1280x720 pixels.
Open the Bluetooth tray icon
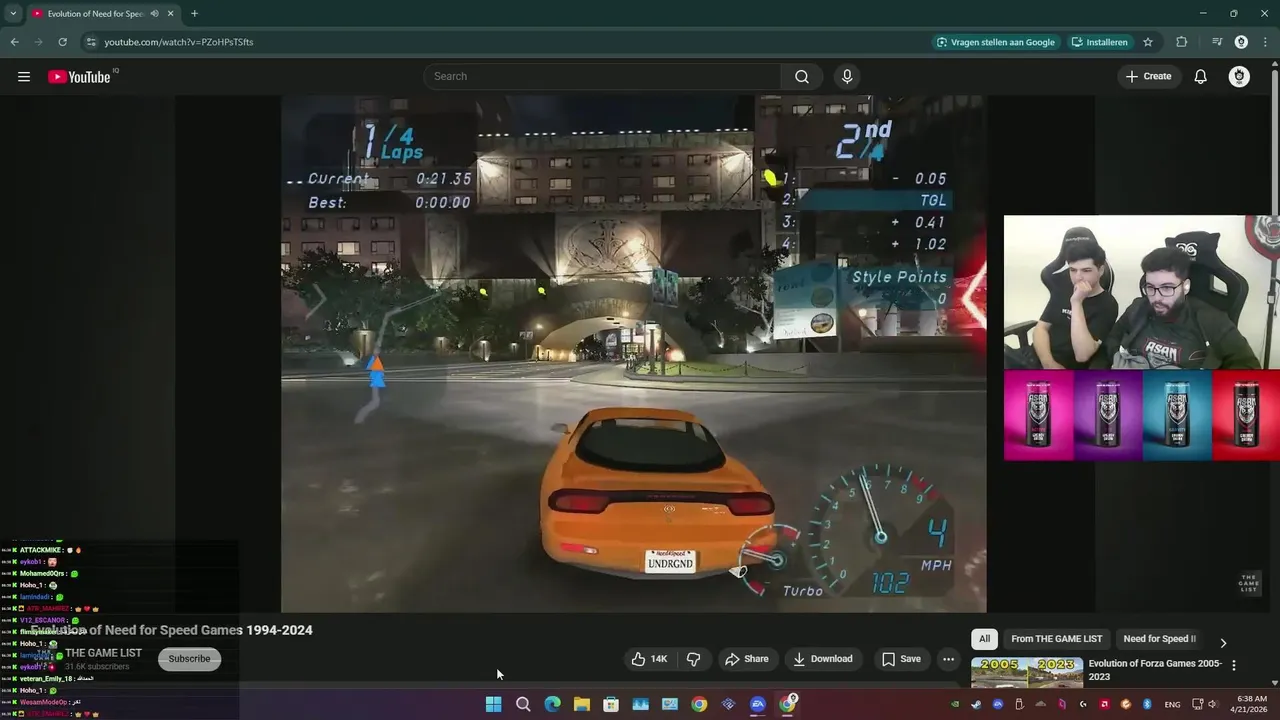[x=1147, y=704]
